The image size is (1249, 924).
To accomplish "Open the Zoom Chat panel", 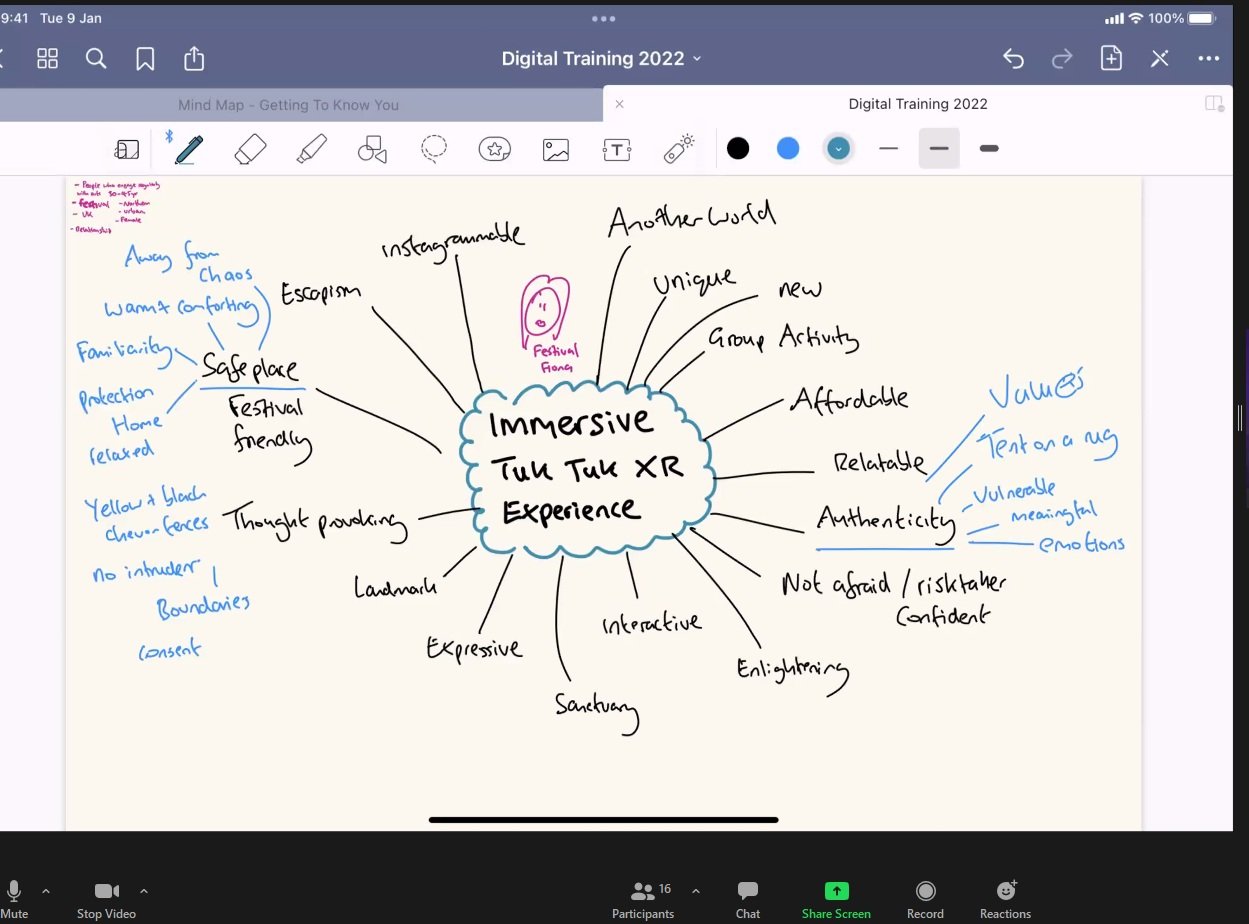I will (x=748, y=897).
